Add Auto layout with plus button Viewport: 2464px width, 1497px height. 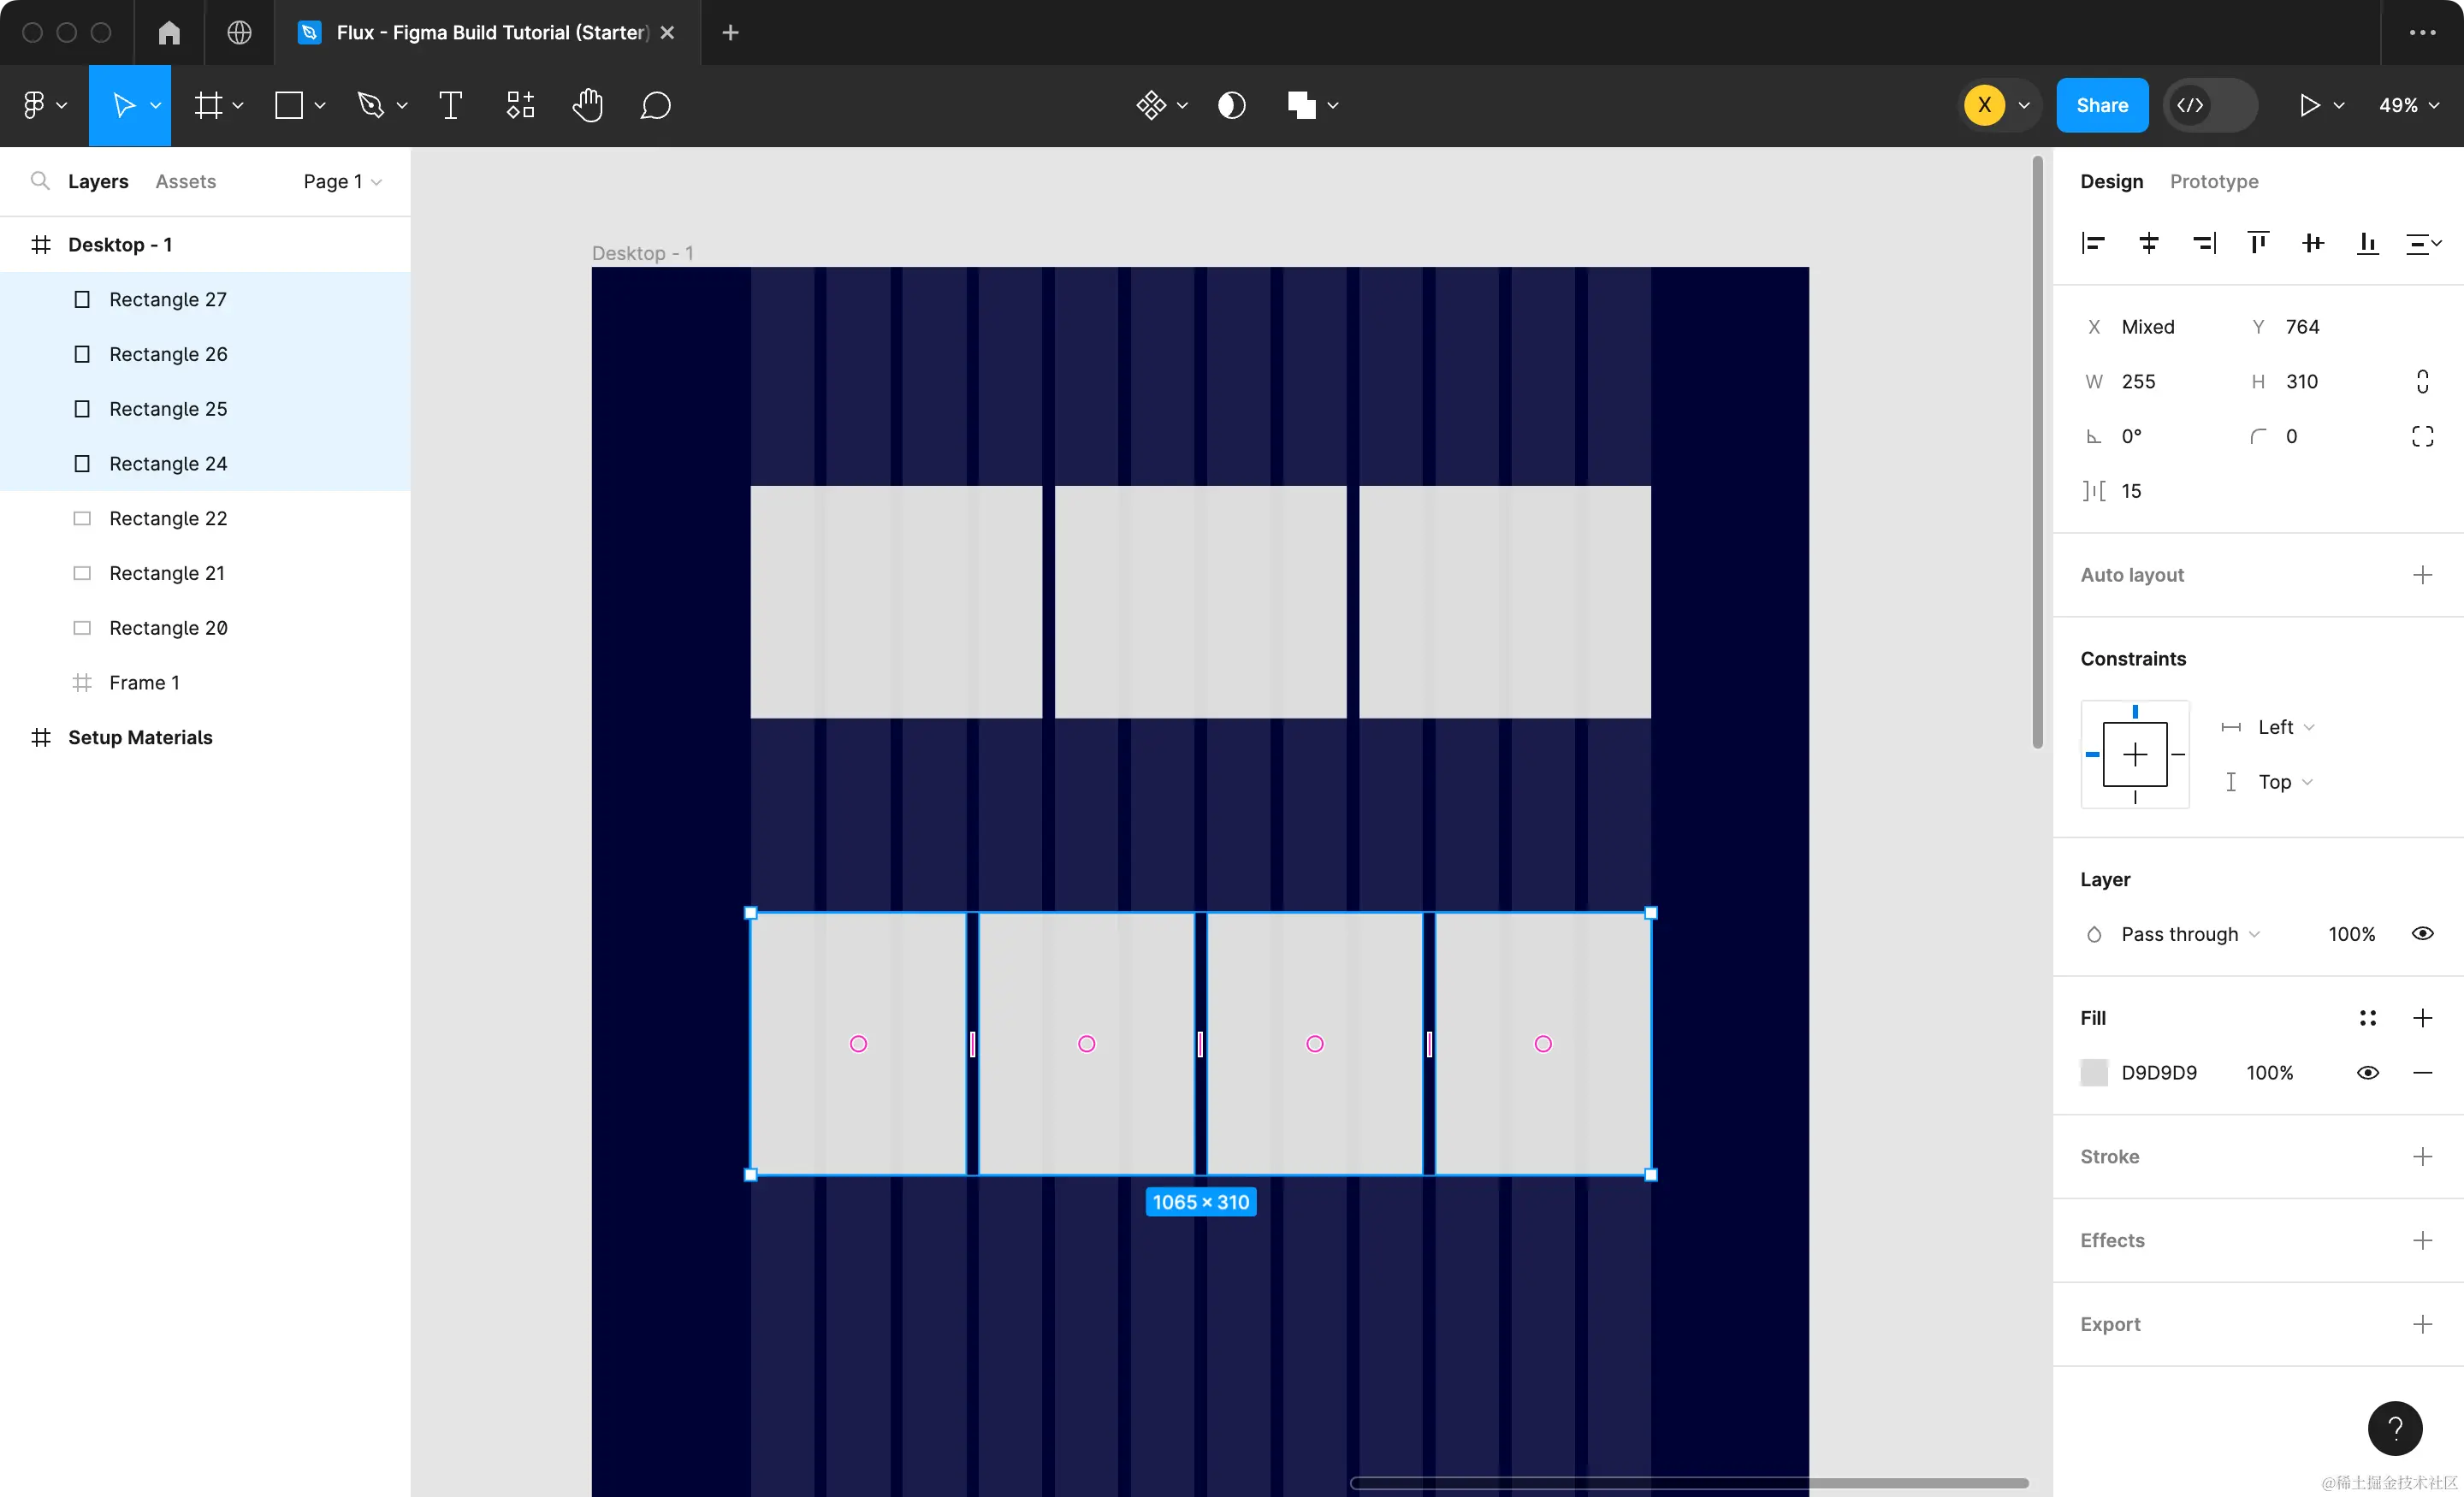(x=2422, y=575)
